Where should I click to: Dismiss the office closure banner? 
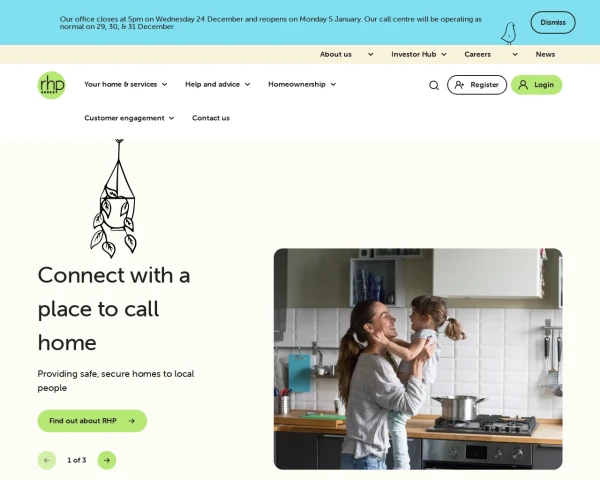point(553,22)
